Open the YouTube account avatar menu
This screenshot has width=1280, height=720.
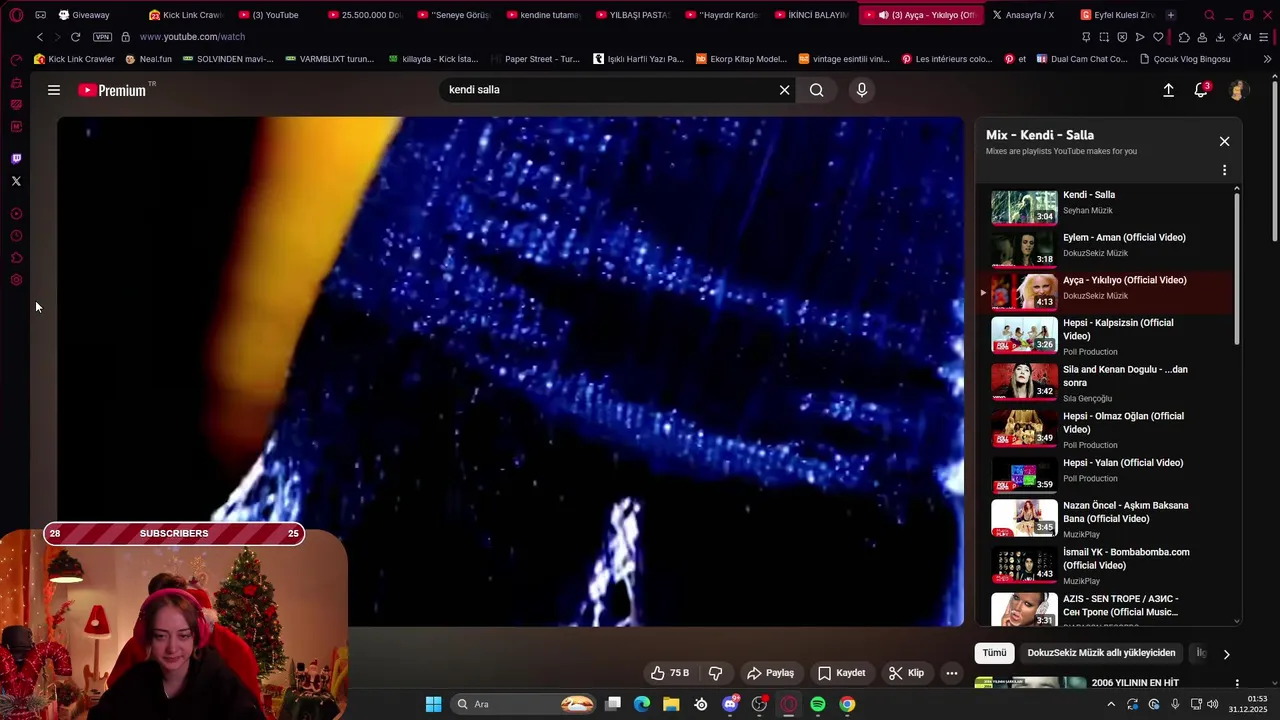tap(1237, 90)
